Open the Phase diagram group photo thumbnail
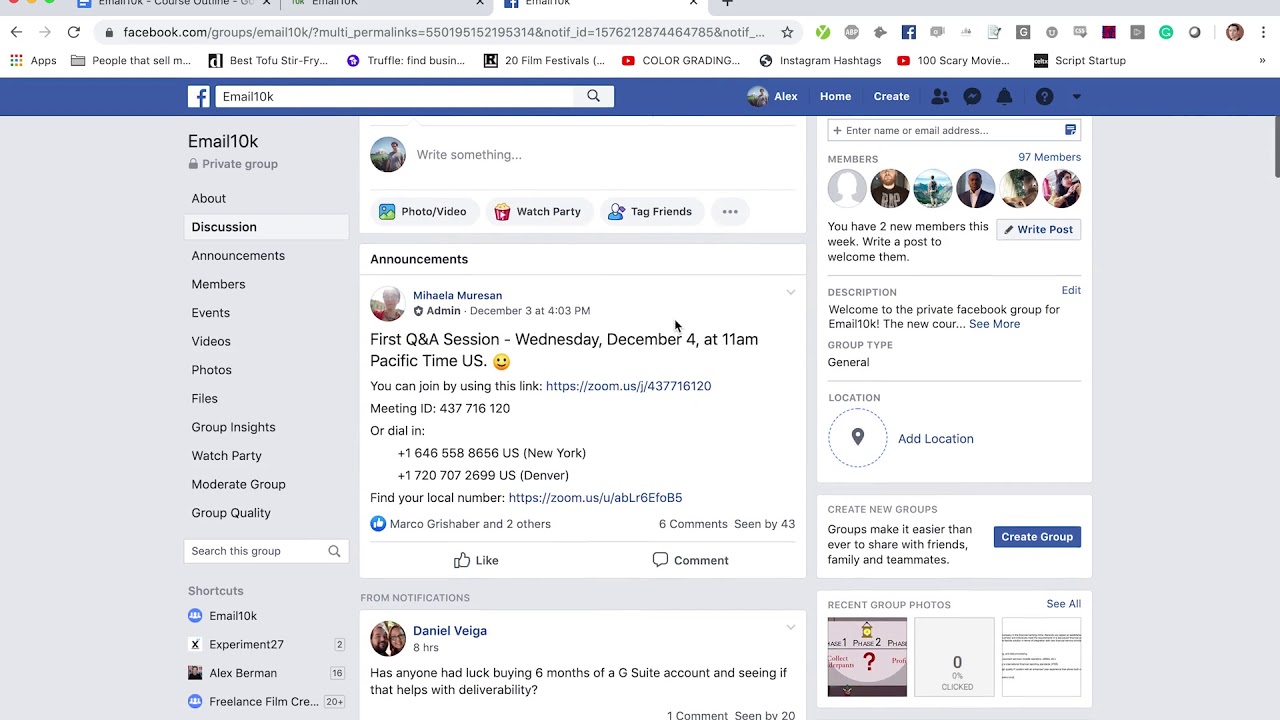Viewport: 1280px width, 720px height. pyautogui.click(x=867, y=657)
